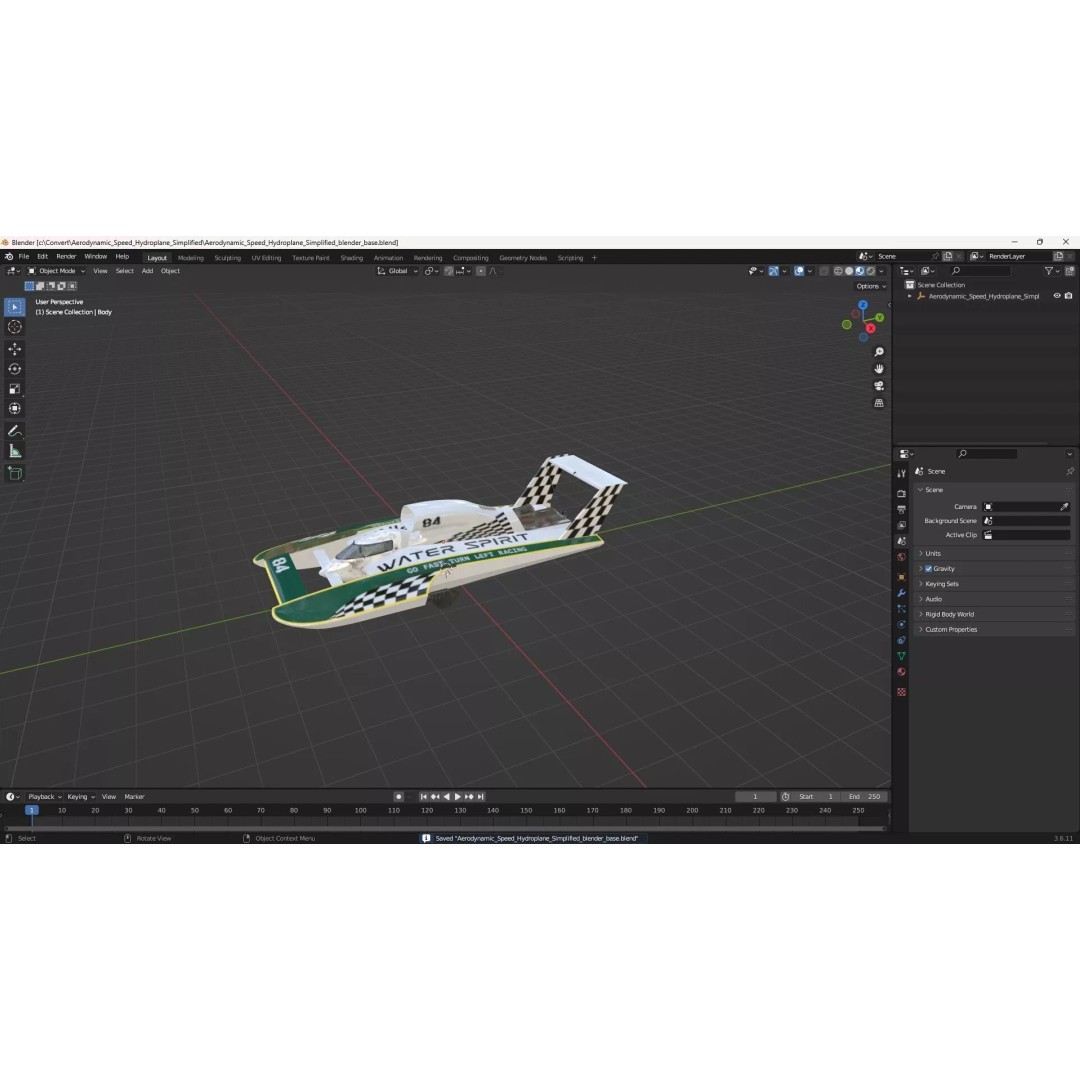Expand the Custom Properties panel

coord(951,630)
